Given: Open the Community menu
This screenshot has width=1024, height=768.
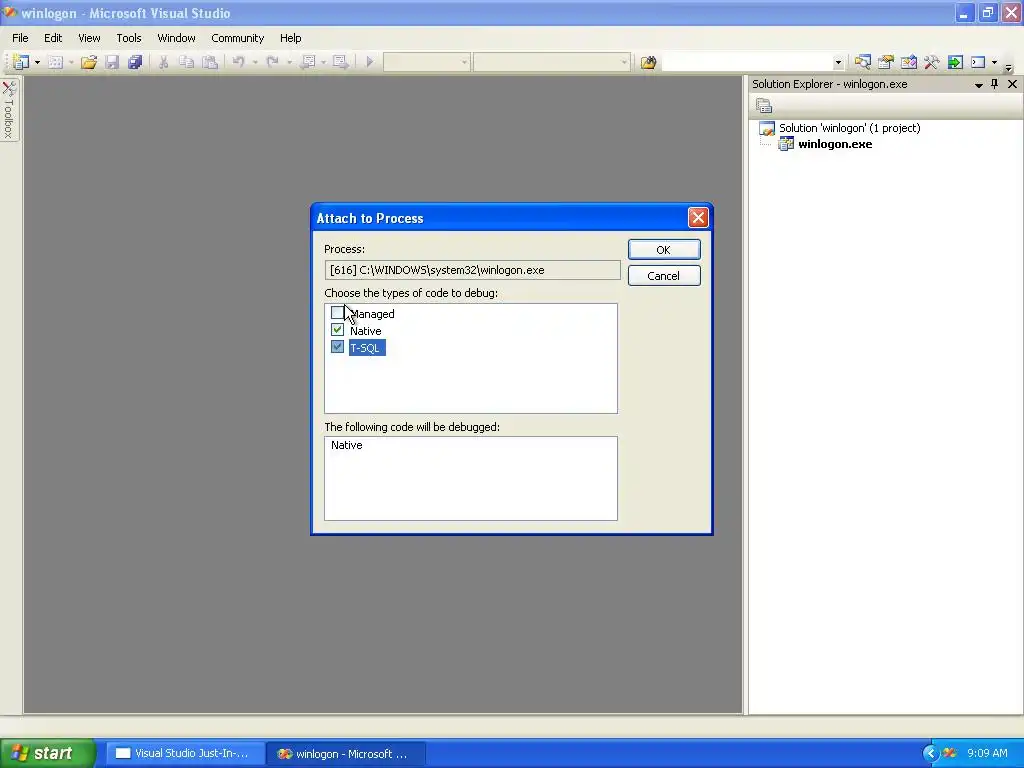Looking at the screenshot, I should coord(238,38).
